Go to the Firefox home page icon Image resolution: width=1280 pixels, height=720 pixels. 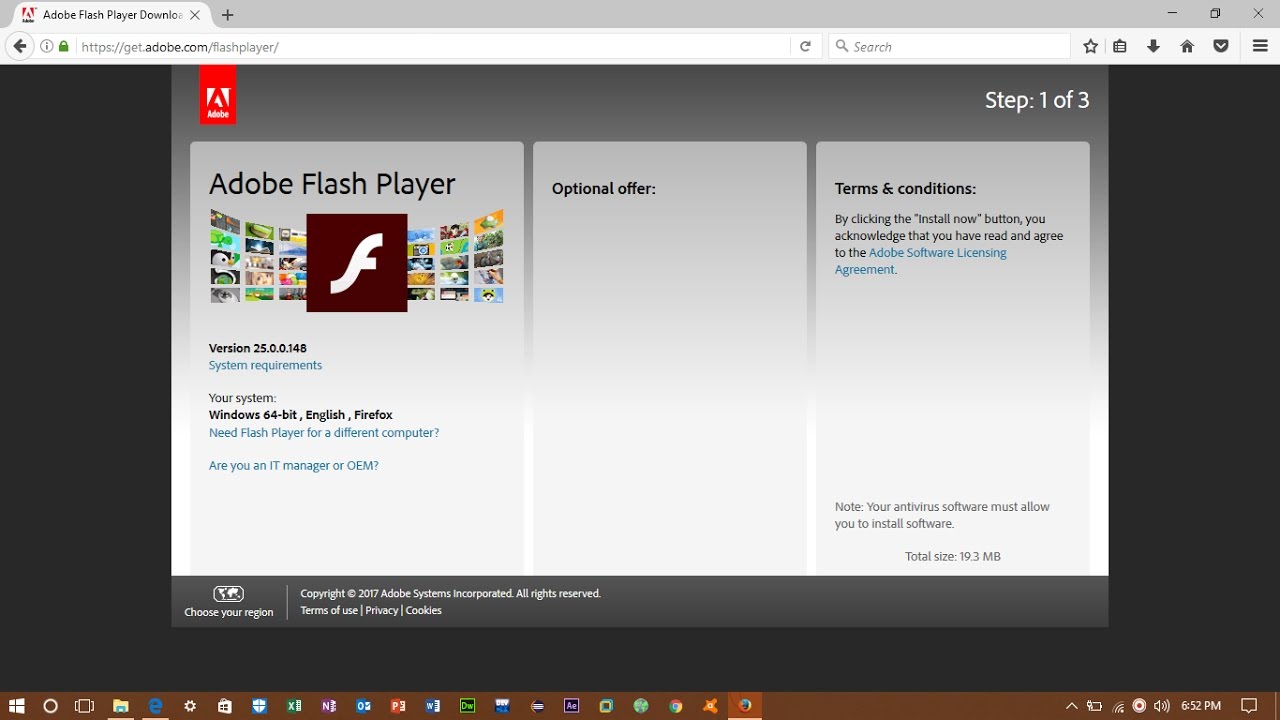[1187, 46]
